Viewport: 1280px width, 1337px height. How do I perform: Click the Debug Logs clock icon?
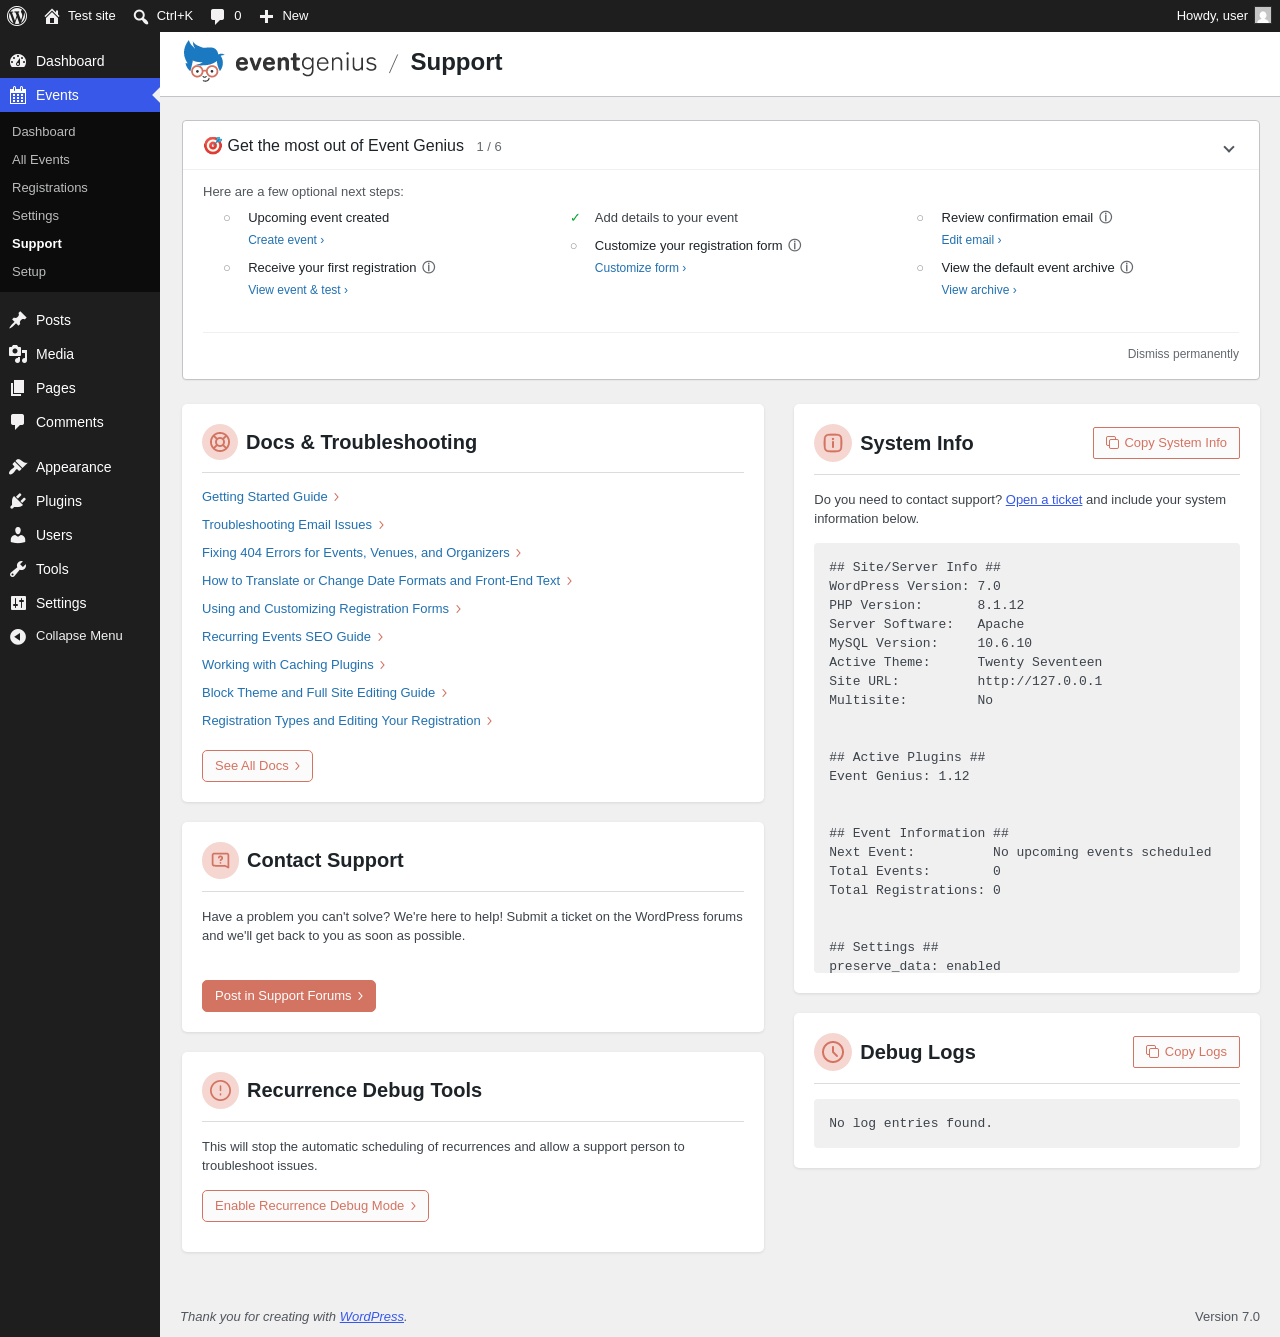coord(833,1052)
